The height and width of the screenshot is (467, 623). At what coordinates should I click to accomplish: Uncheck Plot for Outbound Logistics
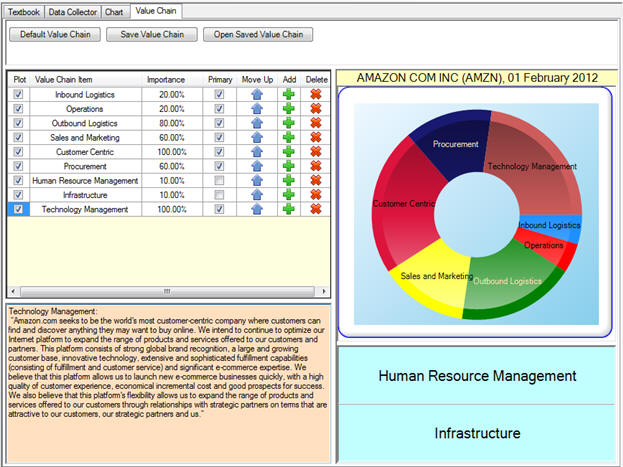tap(18, 123)
